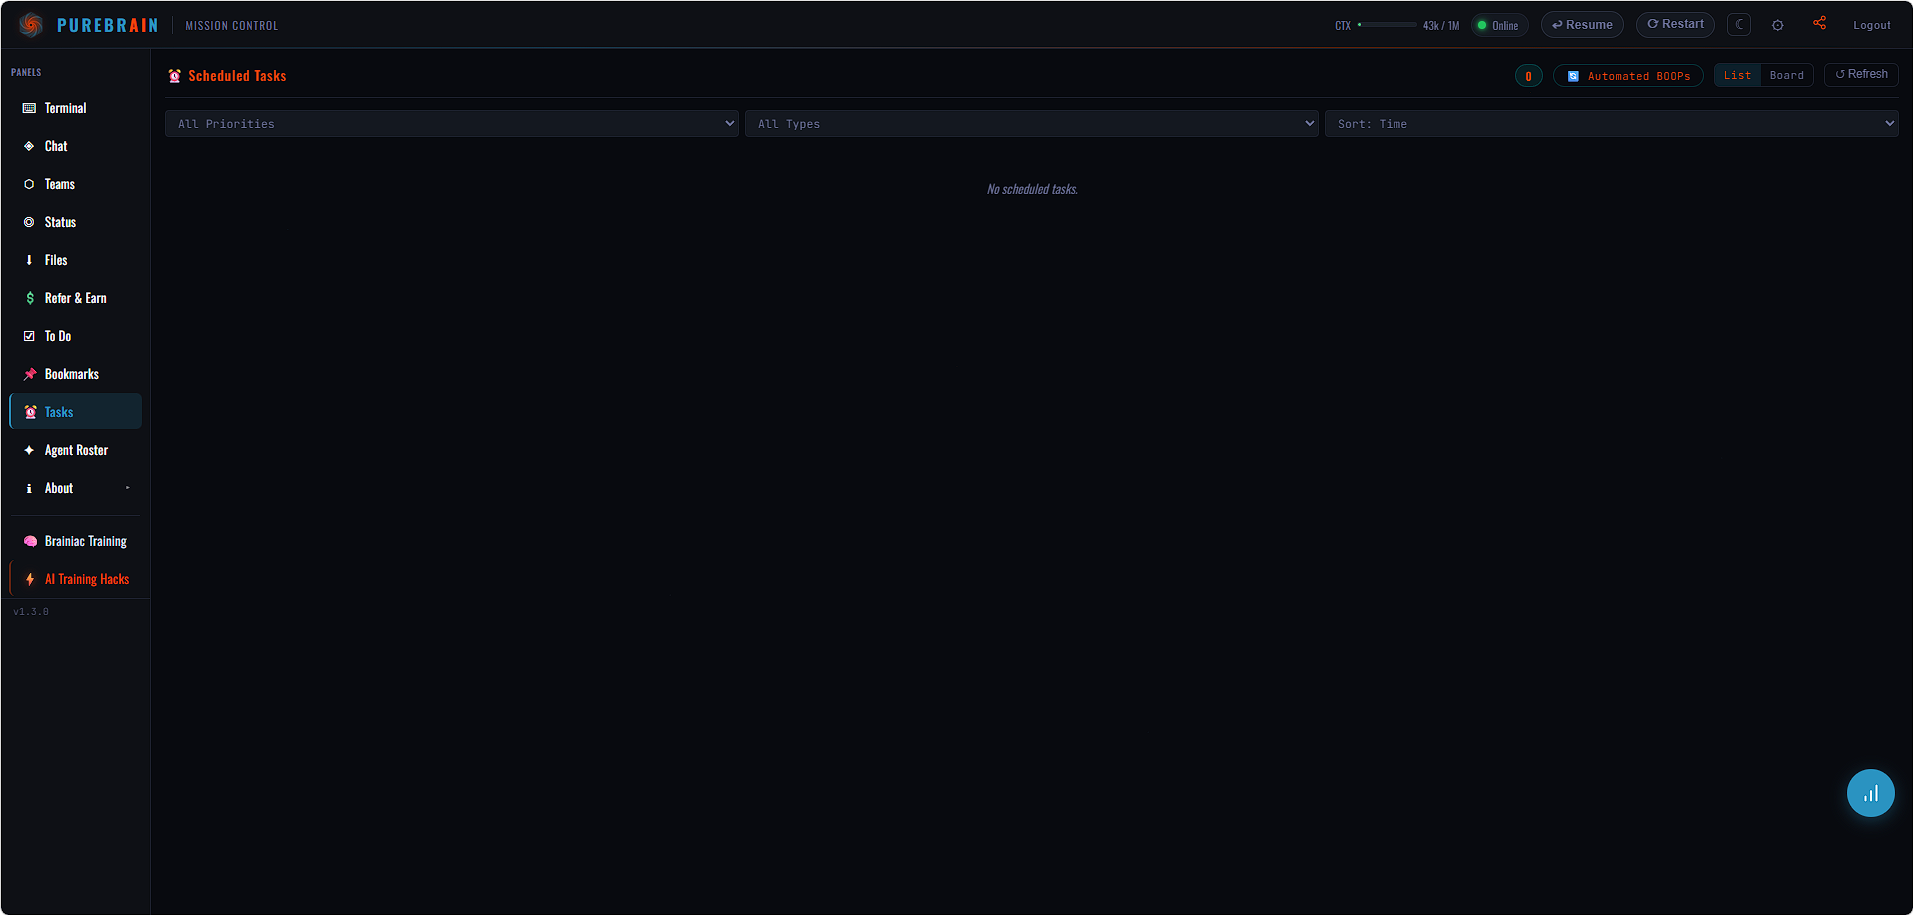The height and width of the screenshot is (915, 1913).
Task: Click the Restart button
Action: [1675, 25]
